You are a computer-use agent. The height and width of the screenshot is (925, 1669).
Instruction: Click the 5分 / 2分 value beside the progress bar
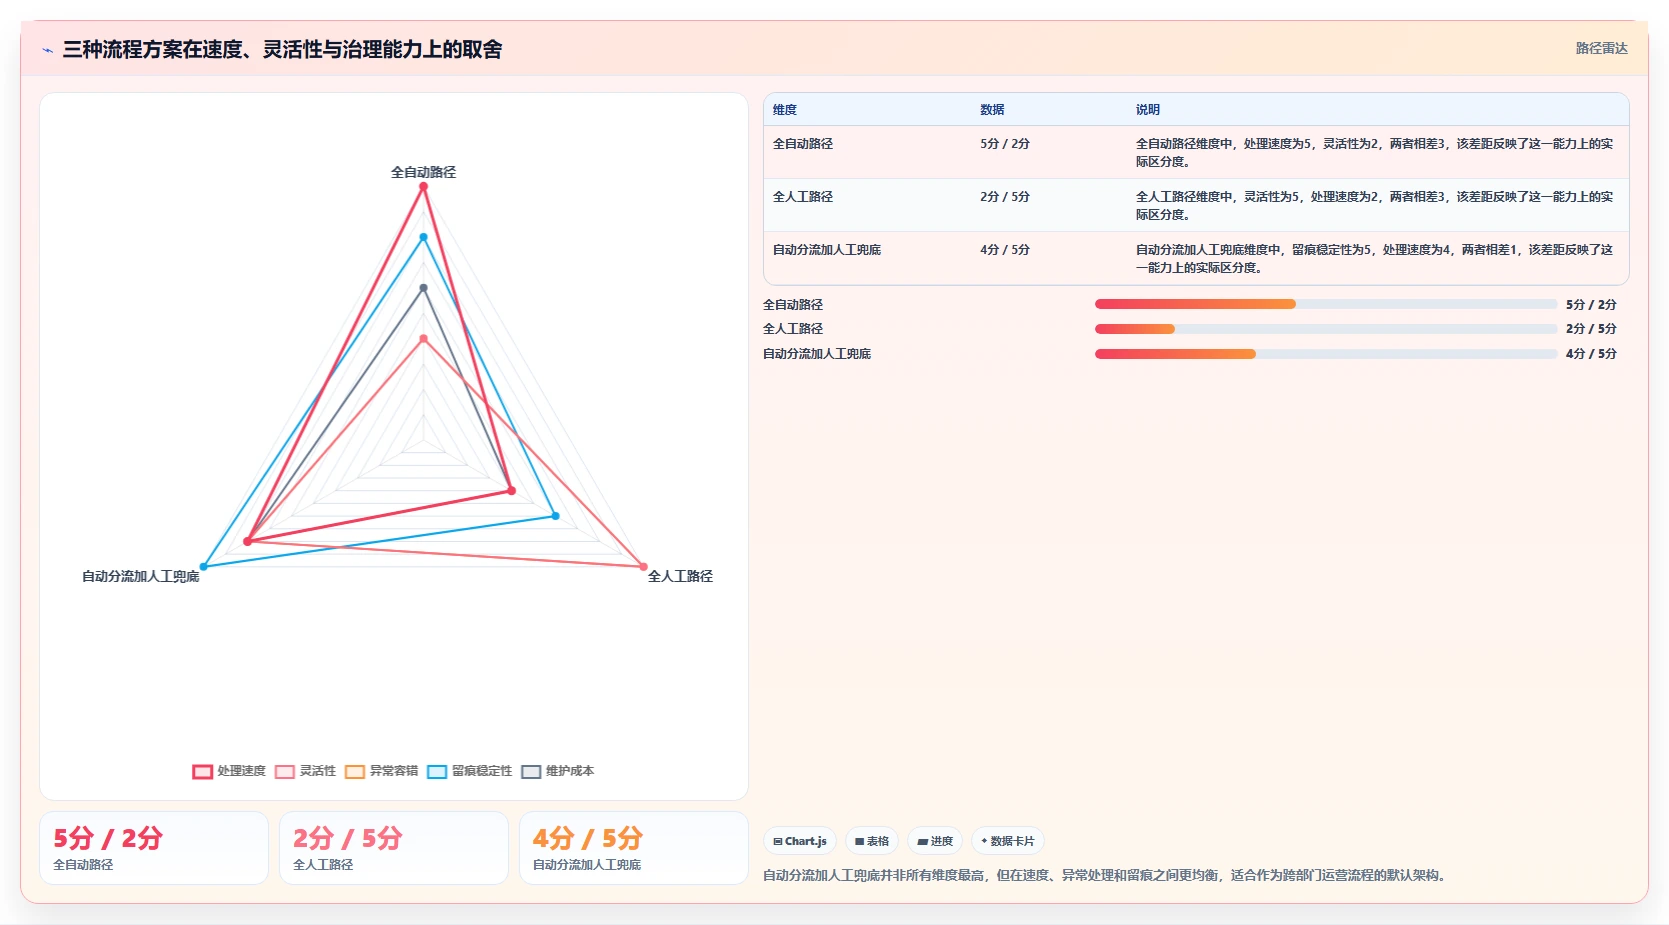pos(1591,304)
